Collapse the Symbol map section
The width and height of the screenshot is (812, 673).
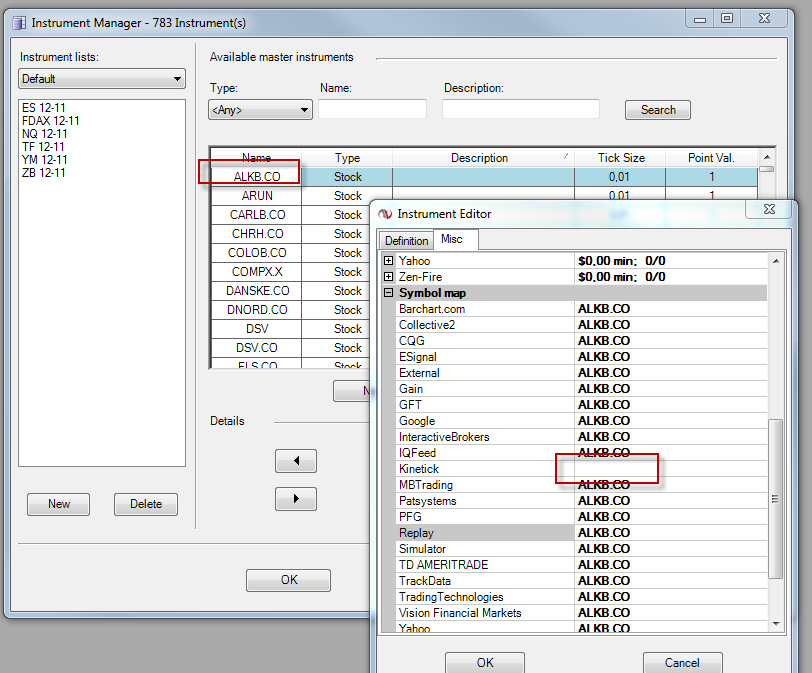click(388, 292)
